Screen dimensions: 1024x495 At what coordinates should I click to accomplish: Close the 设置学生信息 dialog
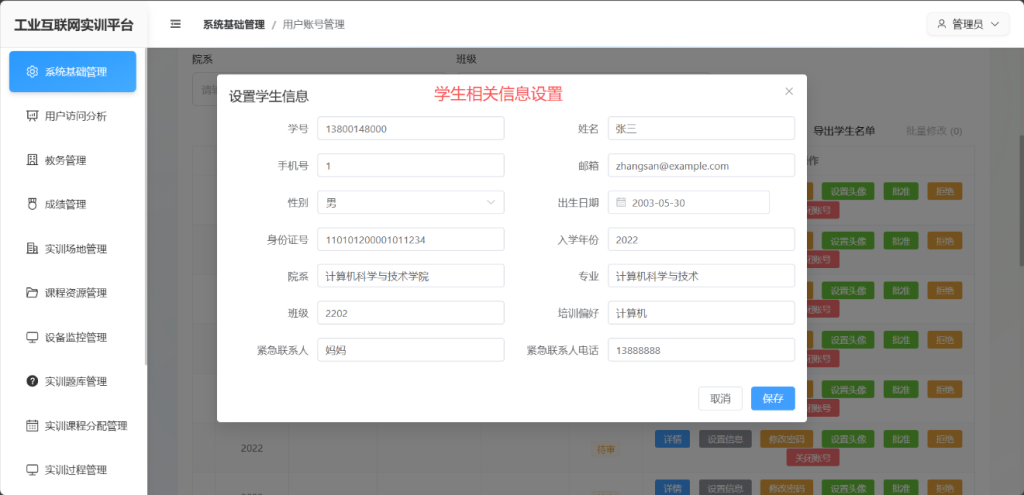point(789,91)
